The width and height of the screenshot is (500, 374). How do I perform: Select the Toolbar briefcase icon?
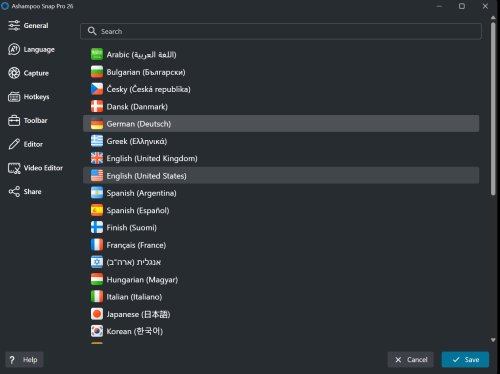pyautogui.click(x=14, y=120)
